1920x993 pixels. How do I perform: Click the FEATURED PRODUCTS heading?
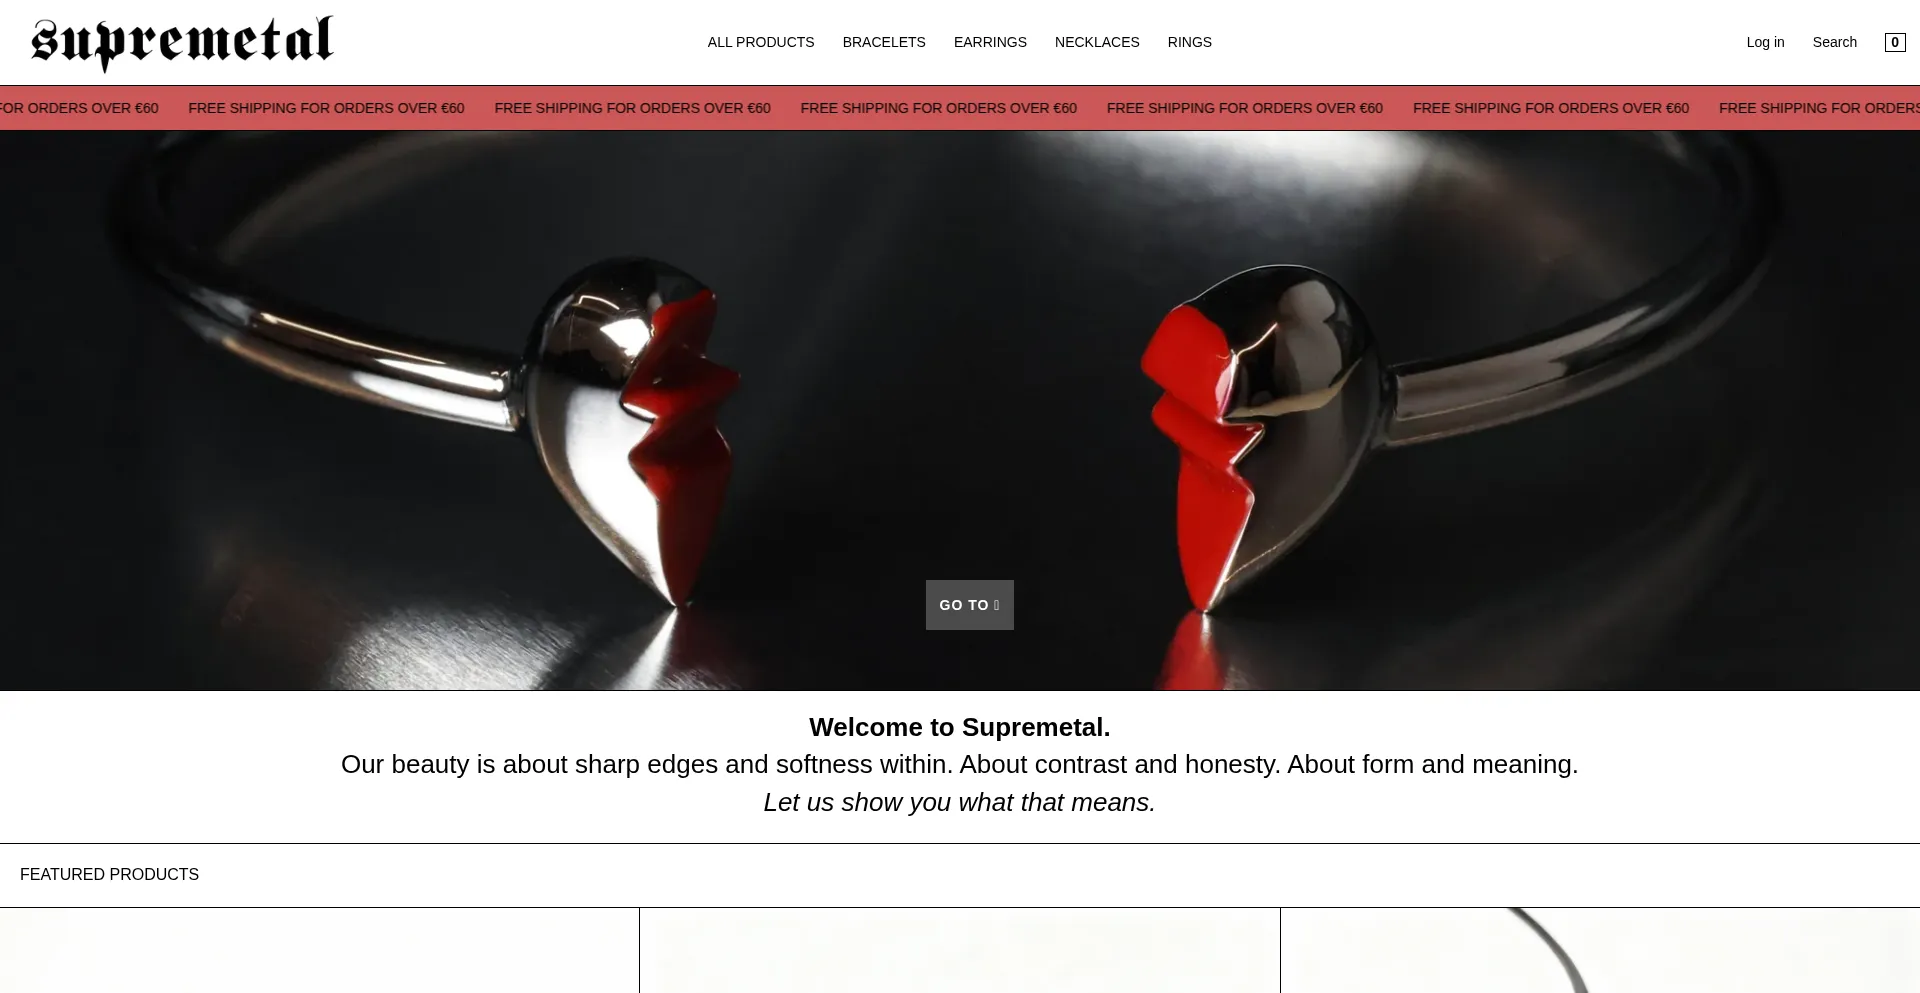(109, 874)
